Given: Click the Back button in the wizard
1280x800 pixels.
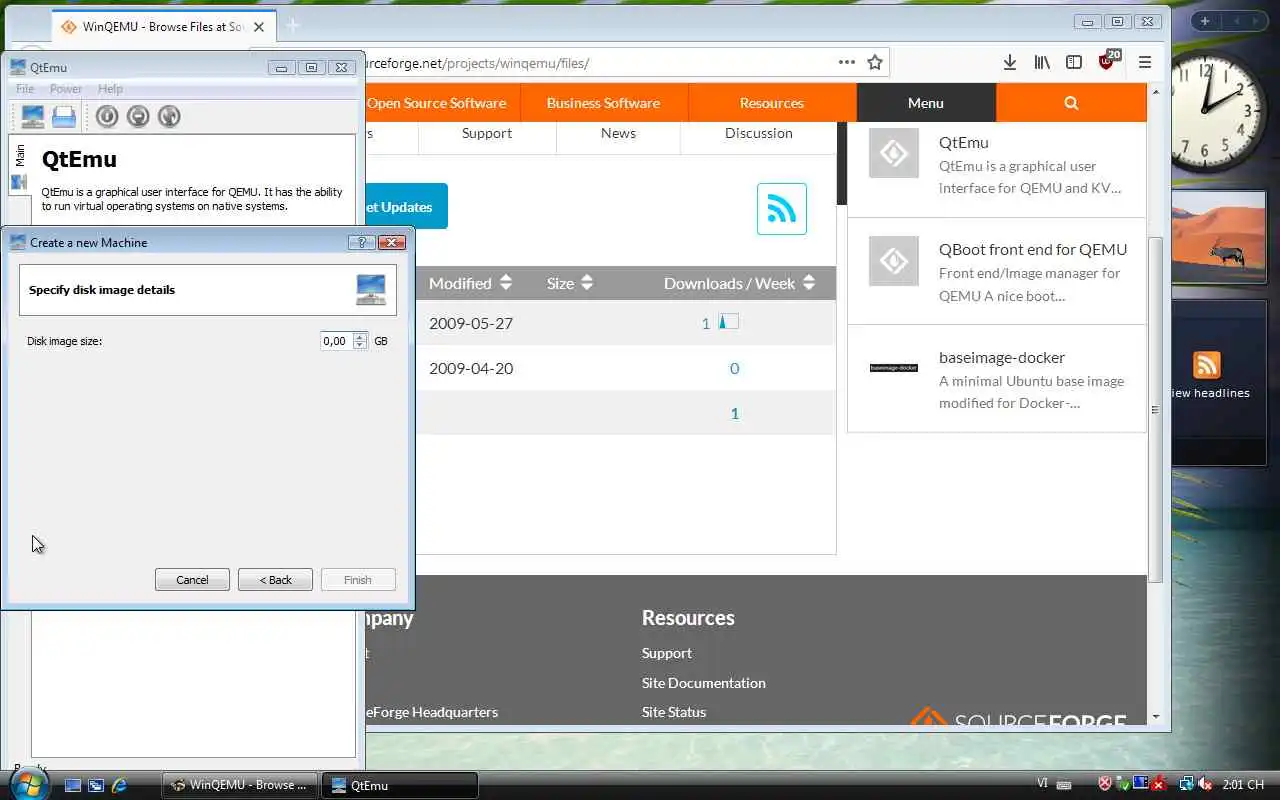Looking at the screenshot, I should (x=275, y=580).
